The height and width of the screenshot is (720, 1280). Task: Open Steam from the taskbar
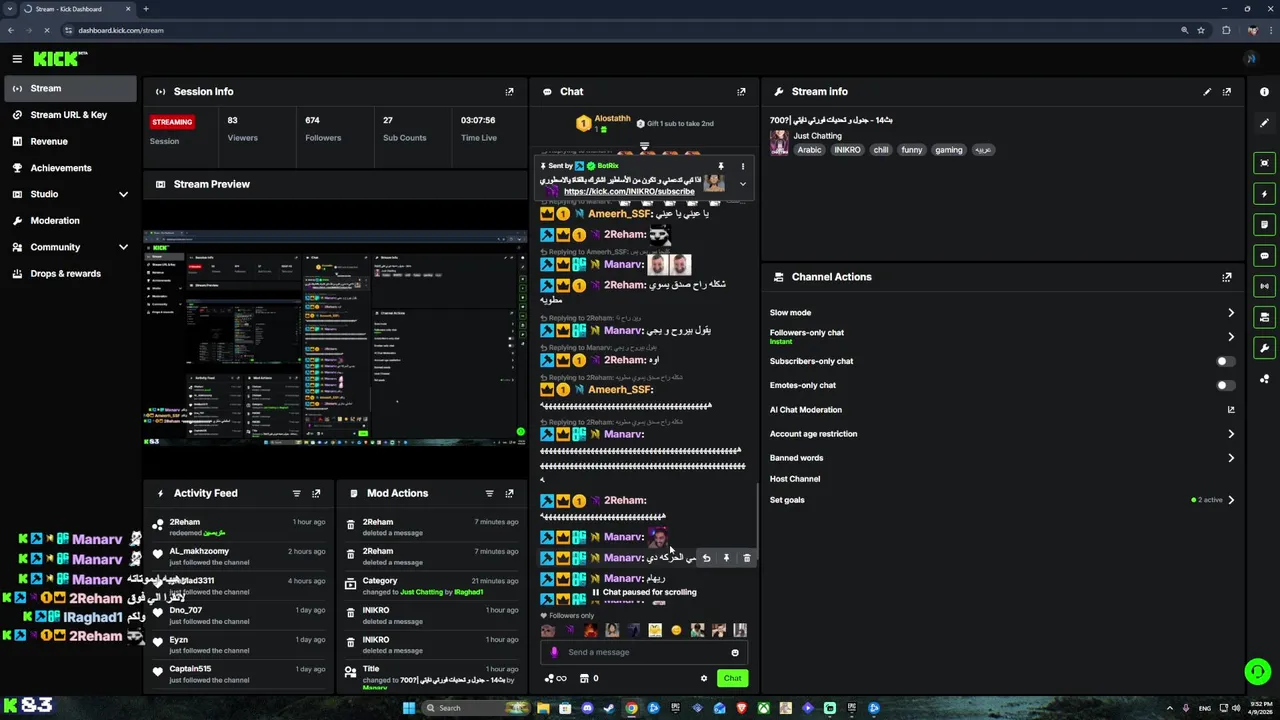609,708
